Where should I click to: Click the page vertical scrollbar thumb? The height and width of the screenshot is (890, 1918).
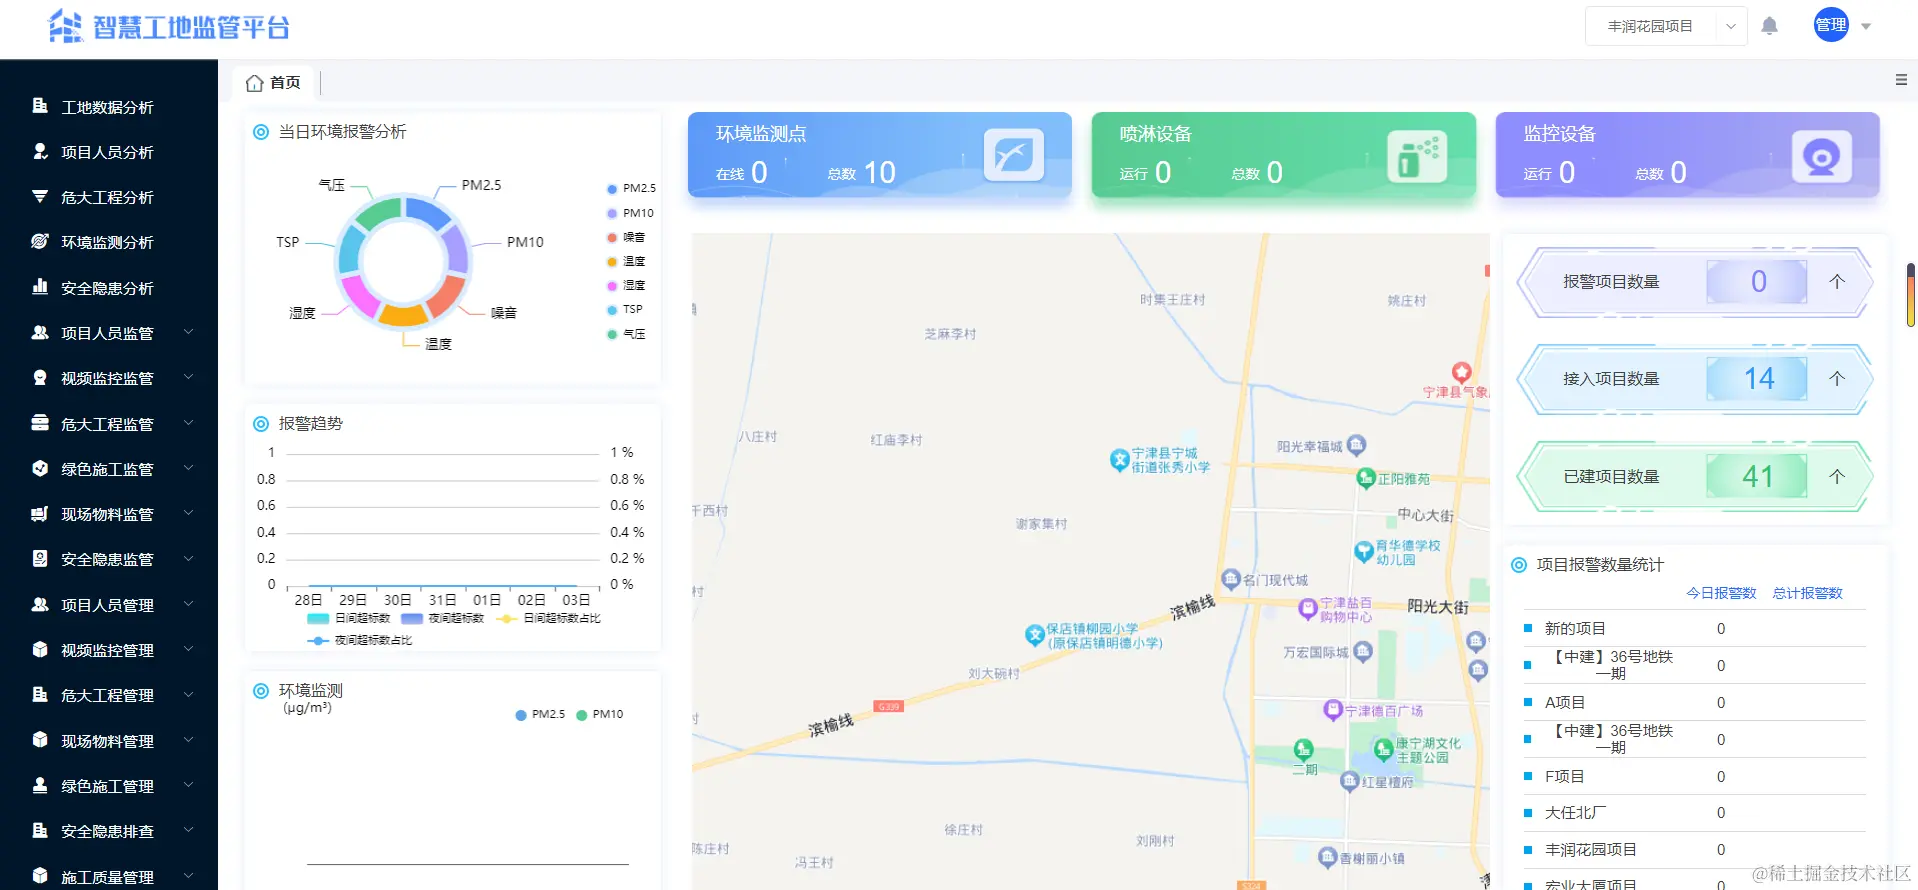[1911, 295]
